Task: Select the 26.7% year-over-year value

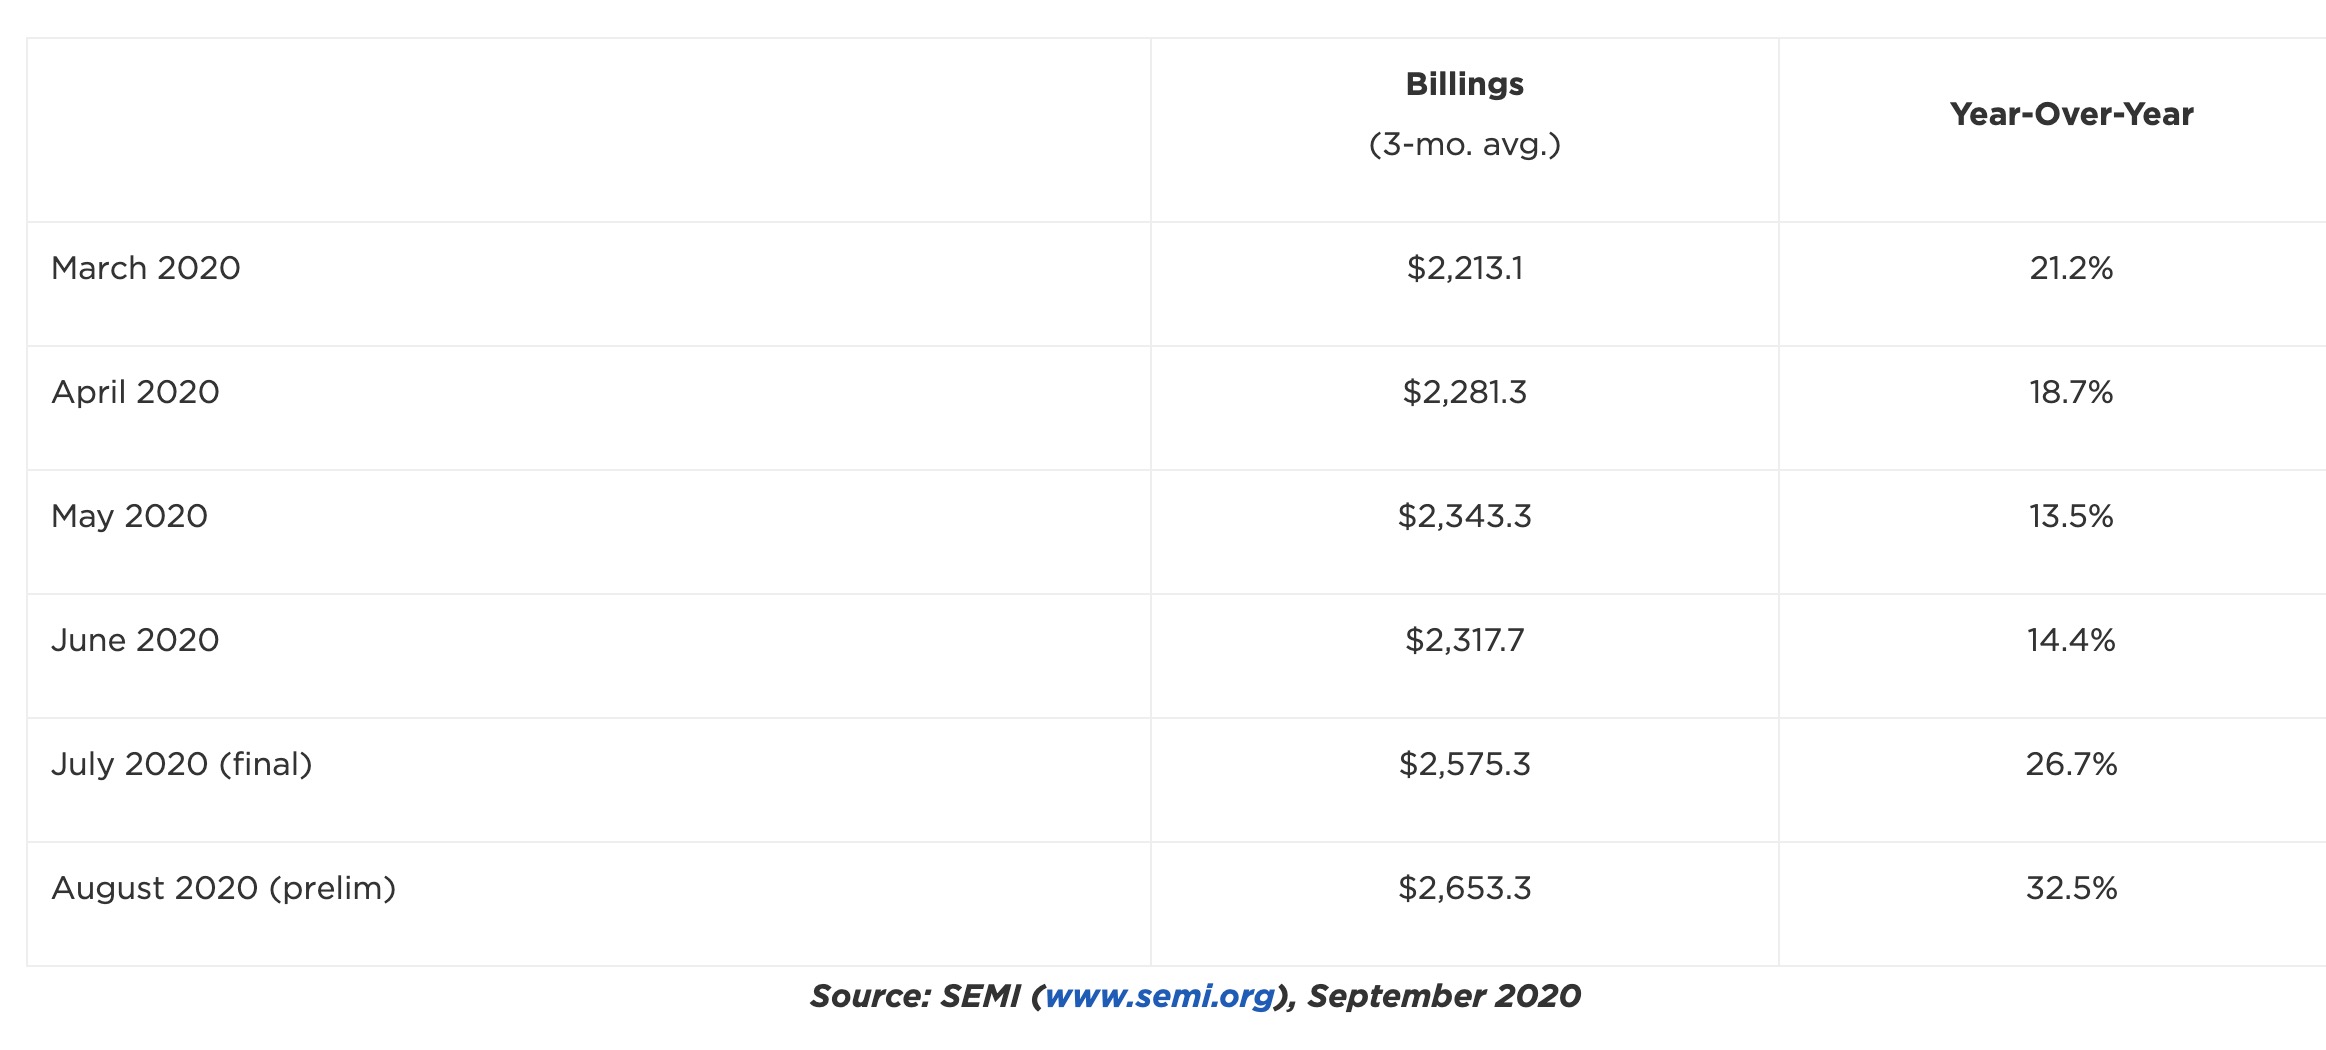Action: [x=2071, y=764]
